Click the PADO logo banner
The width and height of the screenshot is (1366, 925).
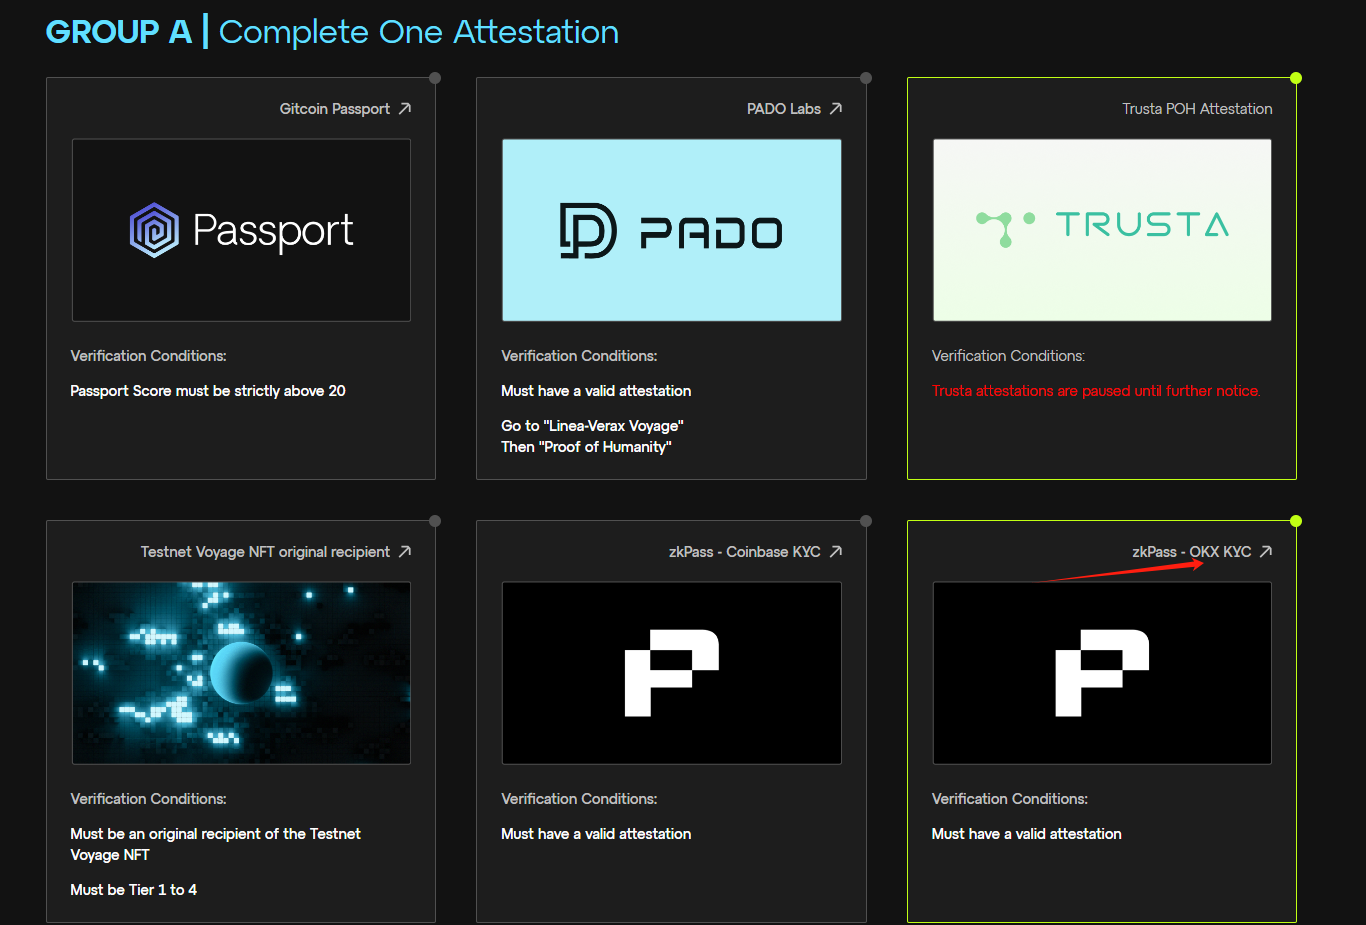(671, 230)
